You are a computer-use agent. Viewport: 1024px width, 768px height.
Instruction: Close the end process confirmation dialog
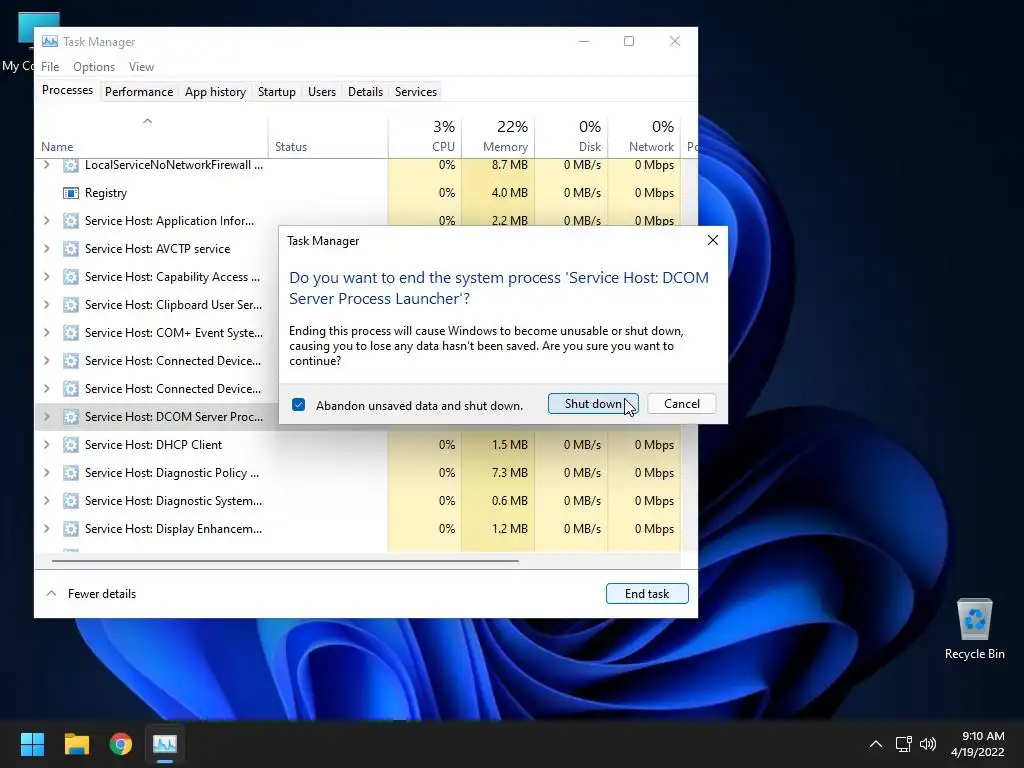point(712,240)
